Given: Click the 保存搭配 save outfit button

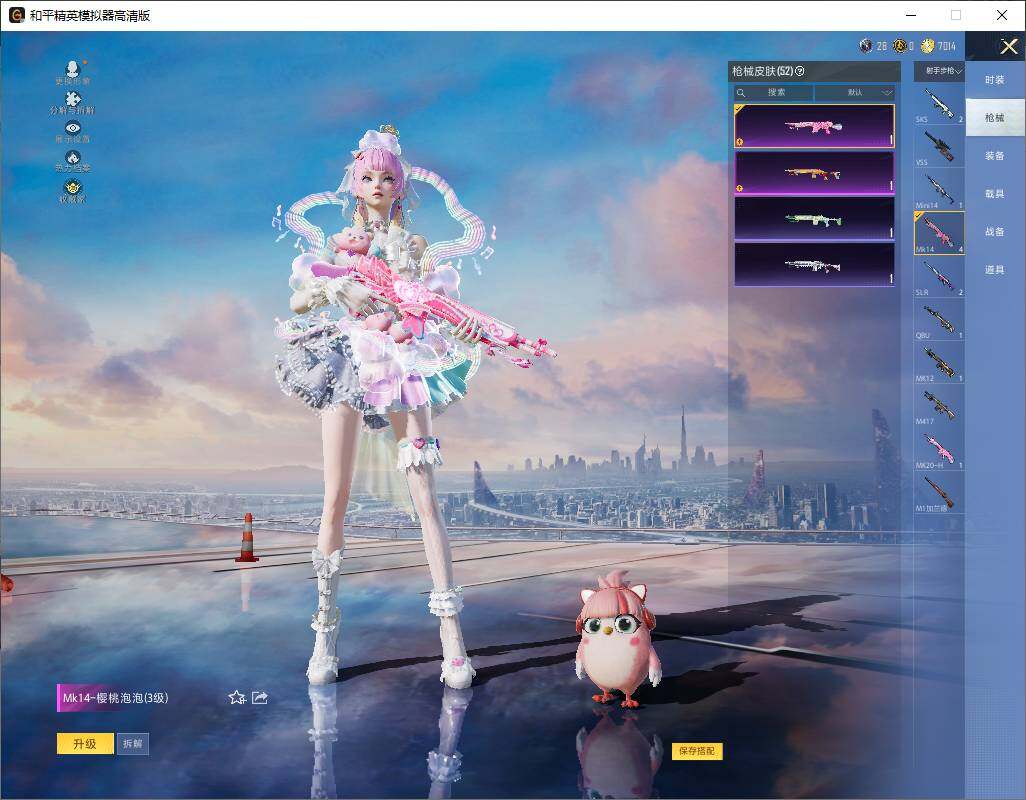Looking at the screenshot, I should pyautogui.click(x=697, y=751).
